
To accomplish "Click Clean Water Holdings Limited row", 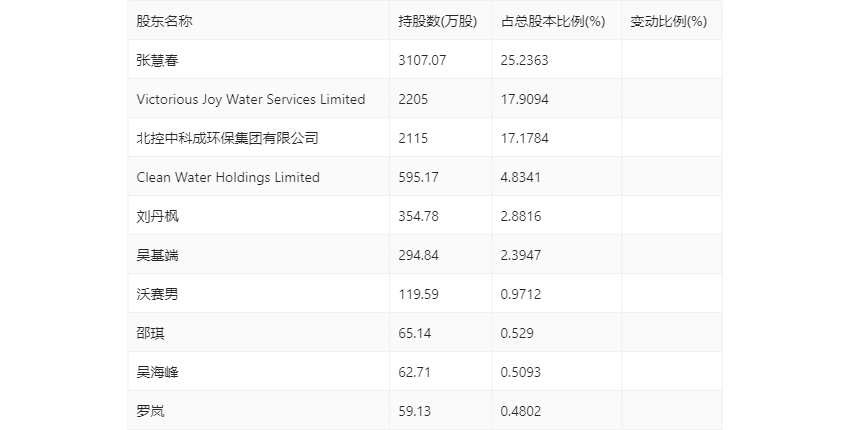I will [228, 177].
